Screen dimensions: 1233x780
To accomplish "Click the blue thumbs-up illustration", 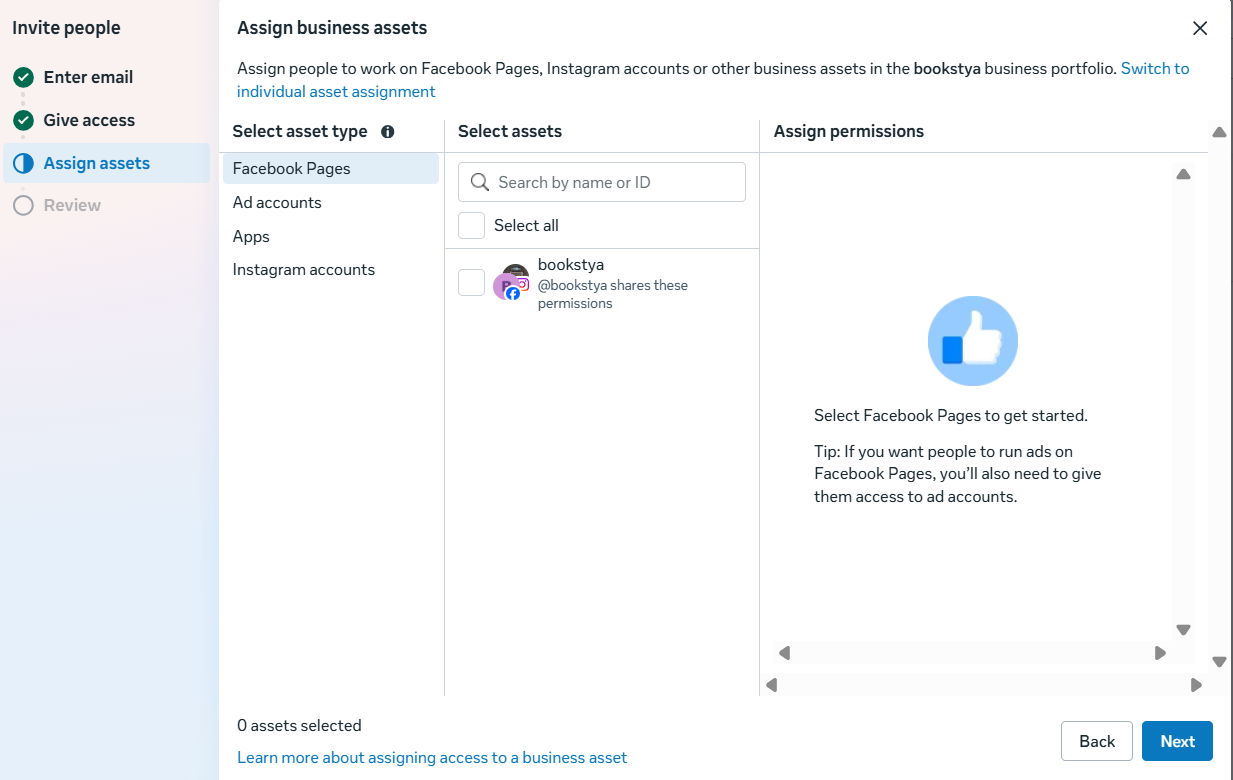I will [972, 341].
